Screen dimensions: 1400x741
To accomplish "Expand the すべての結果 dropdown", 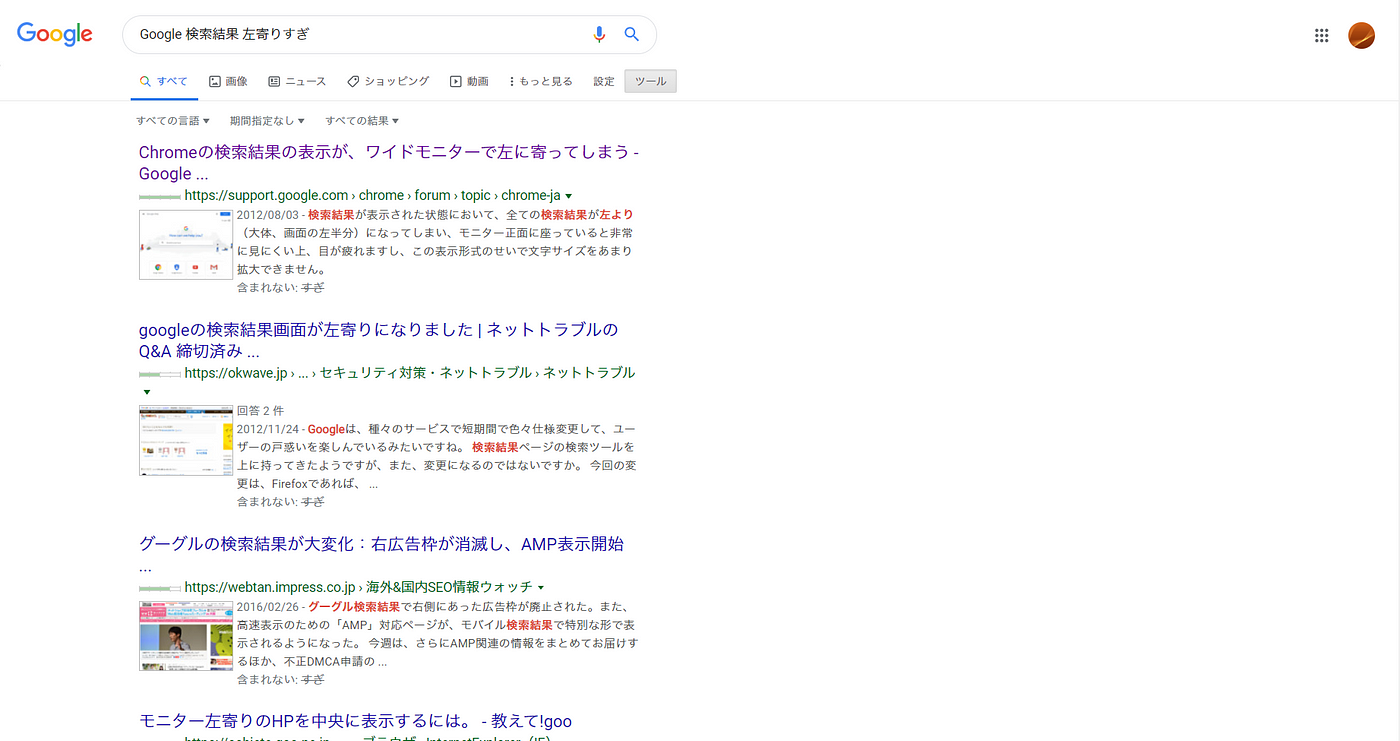I will [x=362, y=121].
